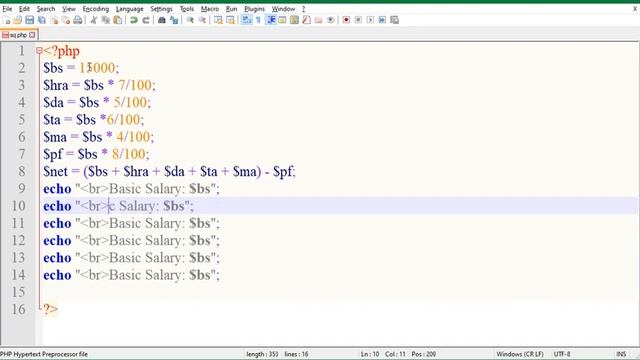Click line number 8 in margin
Viewport: 640px width, 360px height.
pyautogui.click(x=21, y=171)
